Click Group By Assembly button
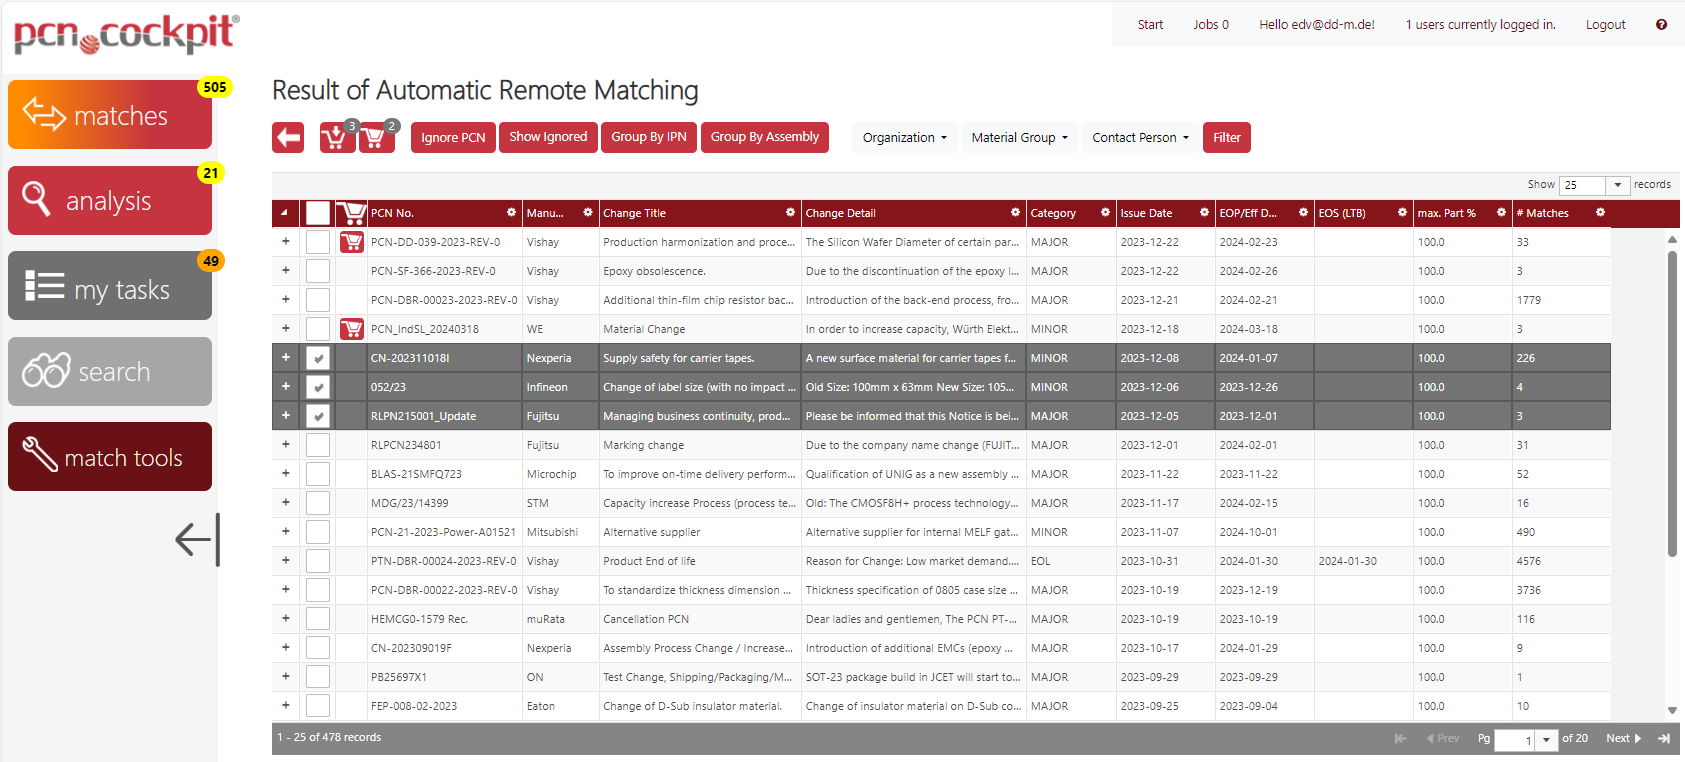Viewport: 1685px width, 762px height. tap(765, 137)
